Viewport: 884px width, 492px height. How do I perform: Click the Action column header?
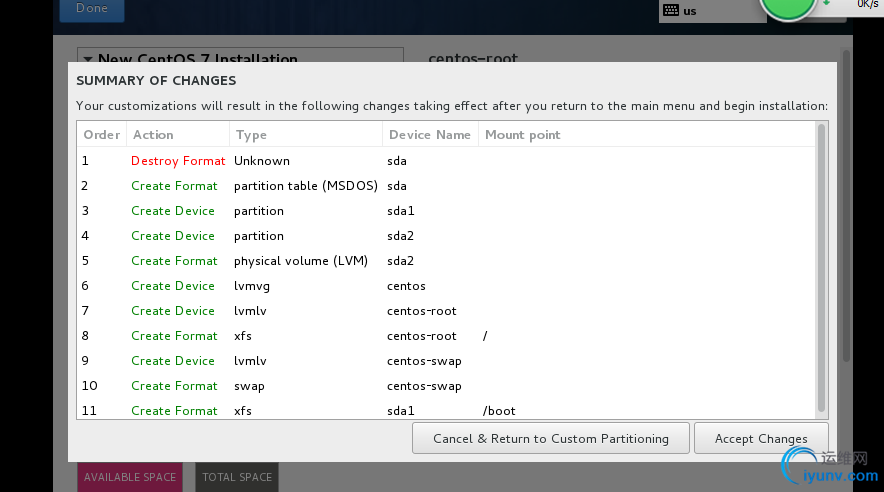click(178, 135)
